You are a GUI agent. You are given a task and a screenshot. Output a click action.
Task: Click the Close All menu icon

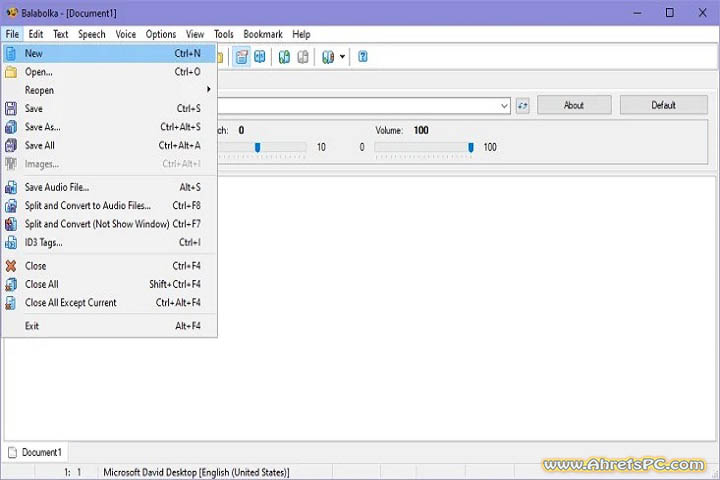11,284
